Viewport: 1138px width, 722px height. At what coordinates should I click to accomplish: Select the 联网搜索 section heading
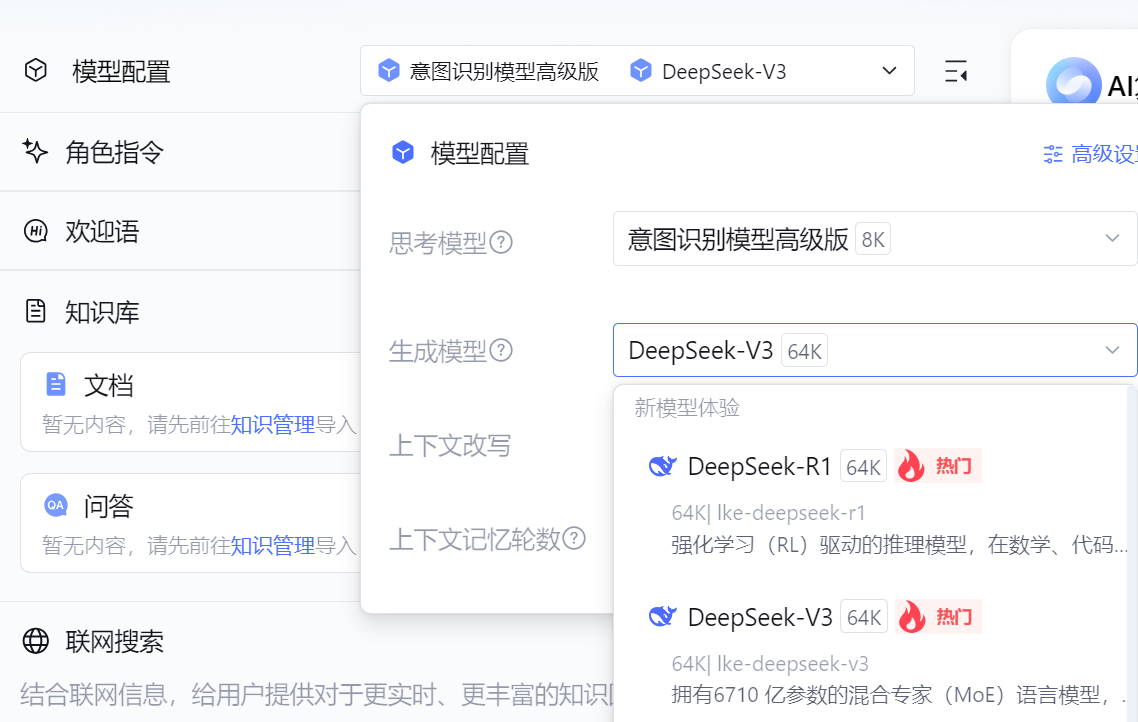click(114, 641)
